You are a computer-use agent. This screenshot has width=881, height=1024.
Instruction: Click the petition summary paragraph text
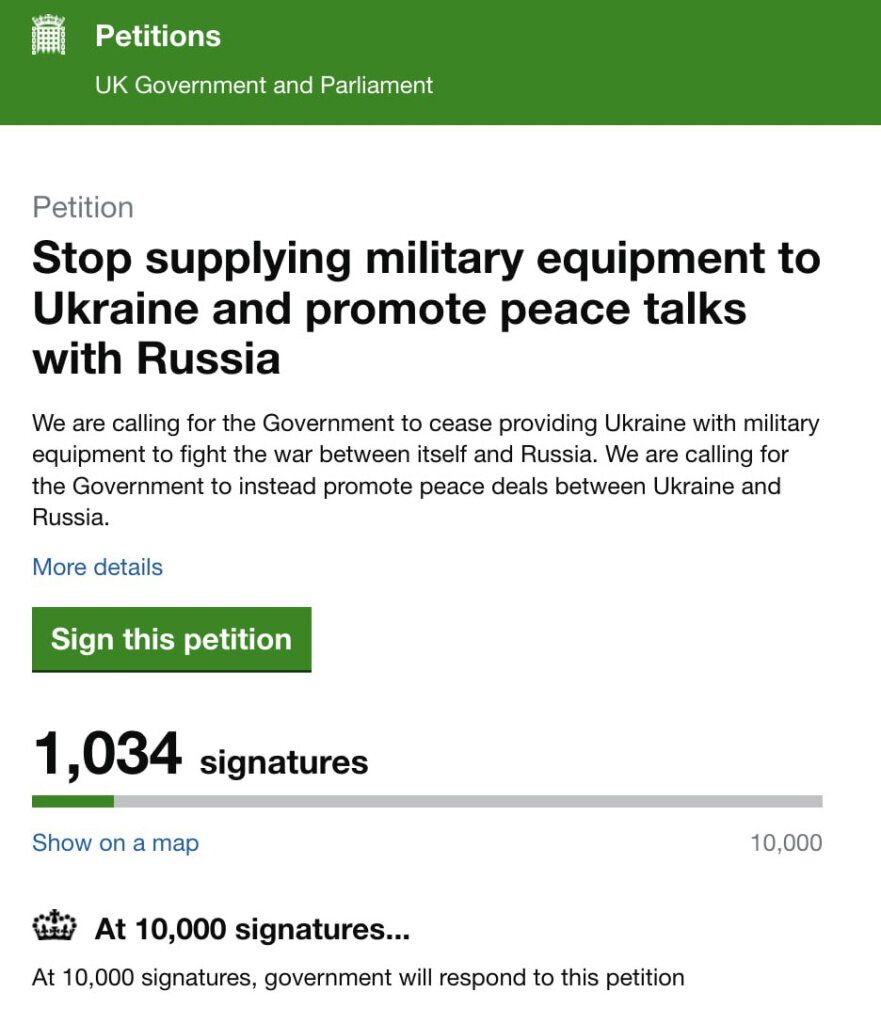point(425,470)
